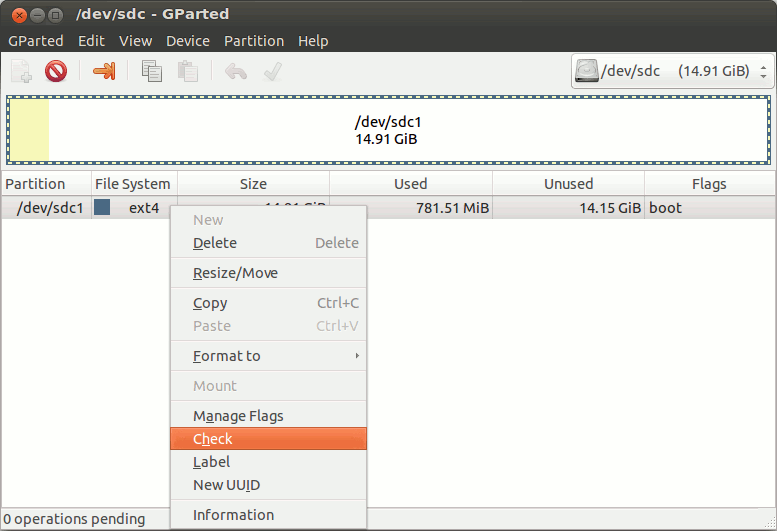Click the Copy partition toolbar icon

(x=152, y=71)
